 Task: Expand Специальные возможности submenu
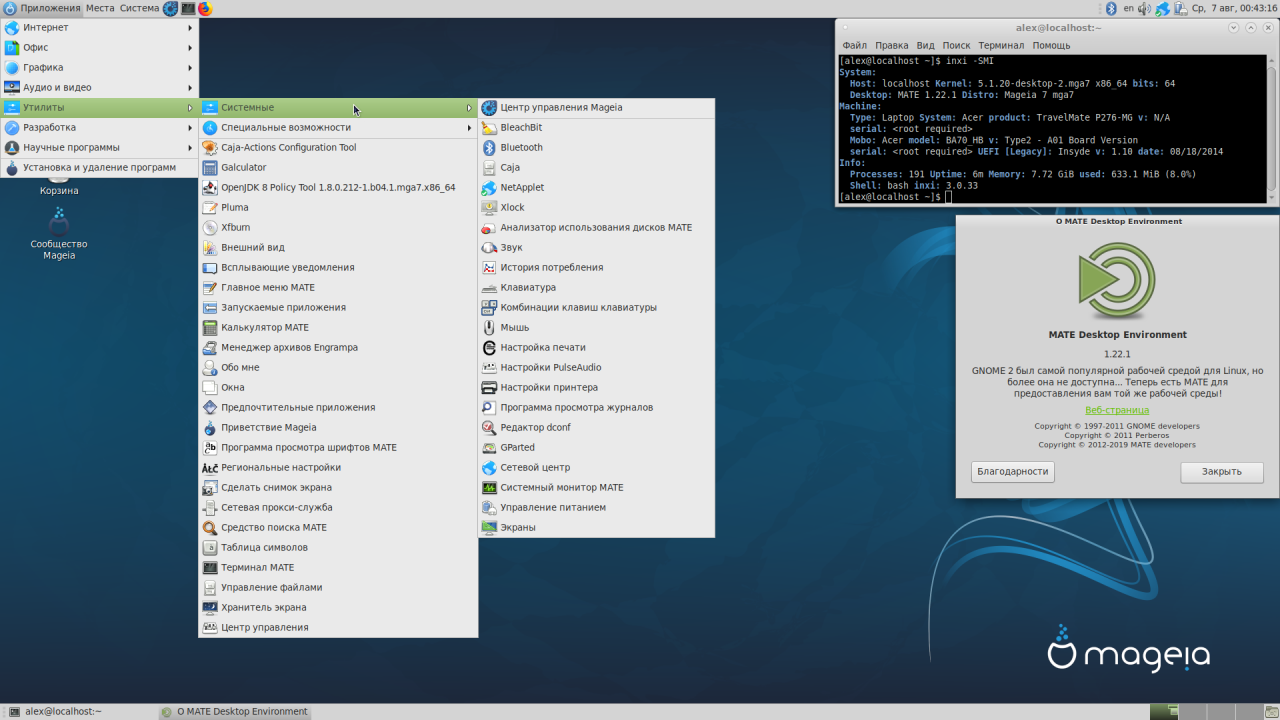tap(338, 127)
